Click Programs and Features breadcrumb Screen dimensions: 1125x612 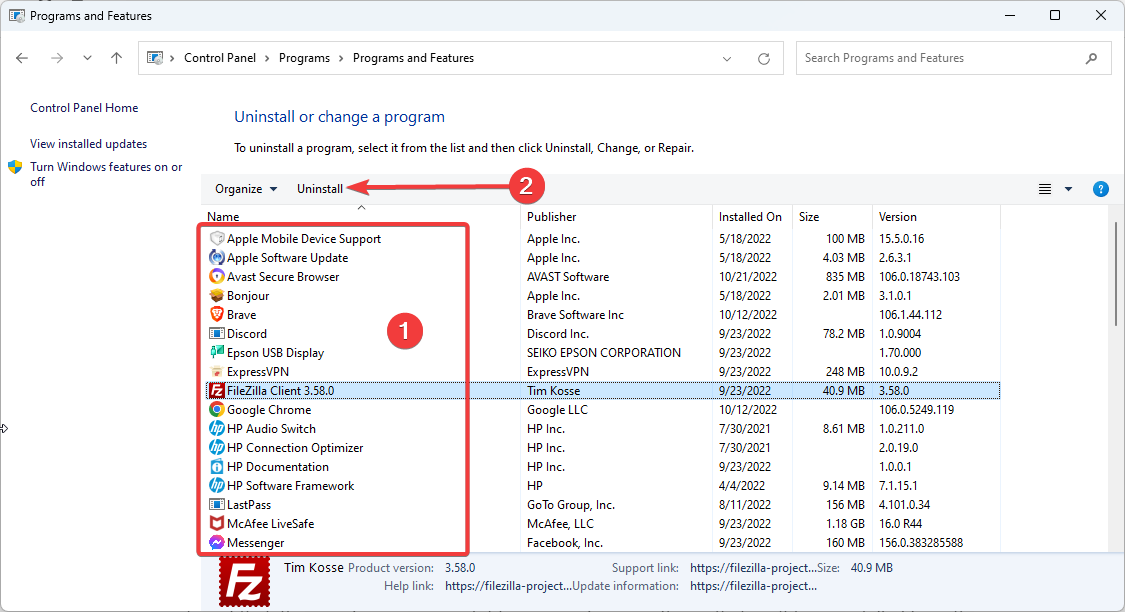click(413, 58)
